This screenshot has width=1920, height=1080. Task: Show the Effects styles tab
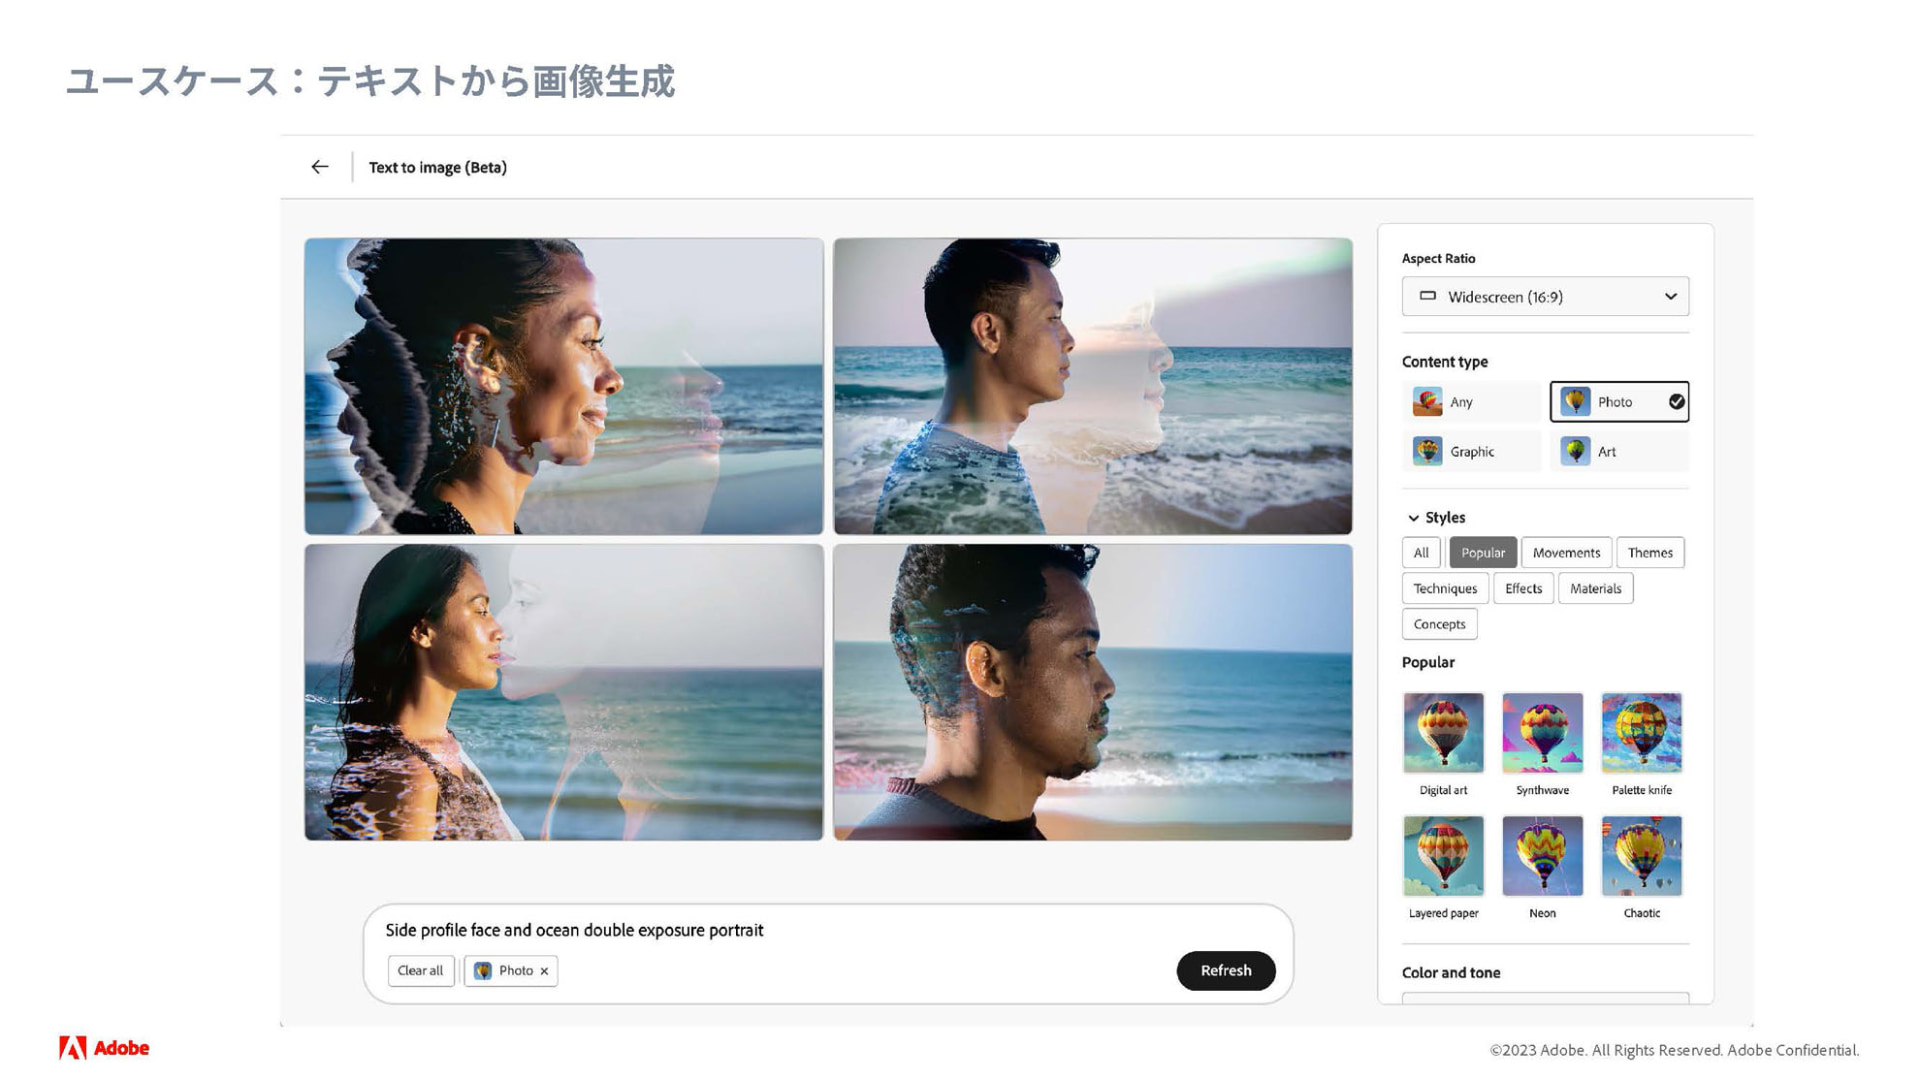[1523, 589]
